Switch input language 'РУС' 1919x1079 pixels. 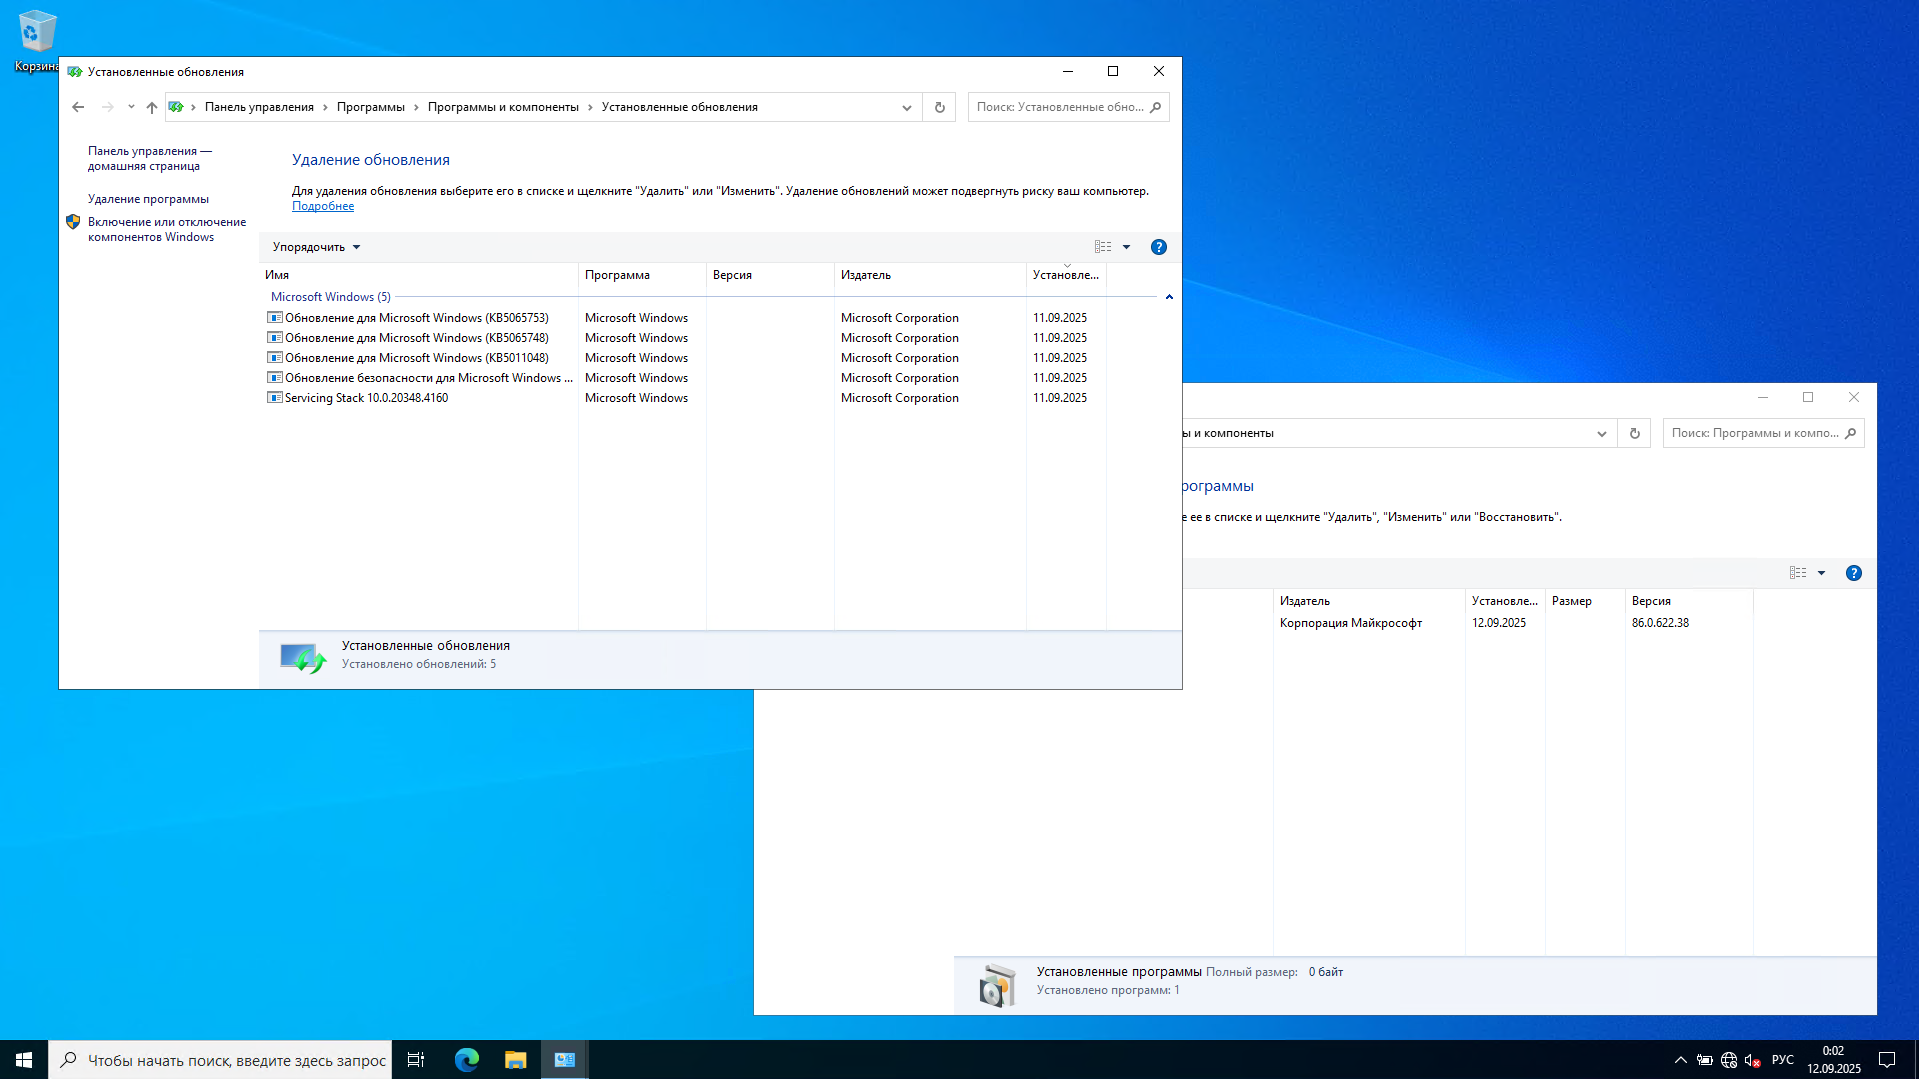[x=1783, y=1060]
